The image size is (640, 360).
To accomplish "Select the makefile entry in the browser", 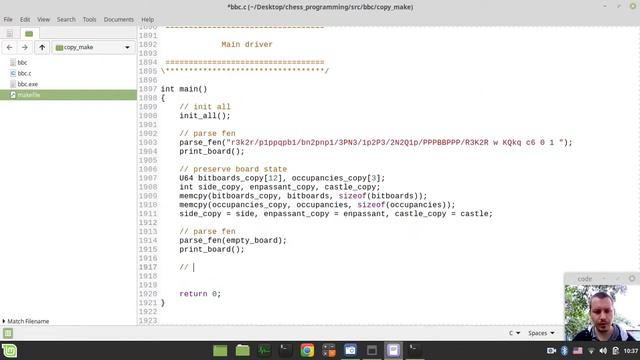I will tap(68, 95).
